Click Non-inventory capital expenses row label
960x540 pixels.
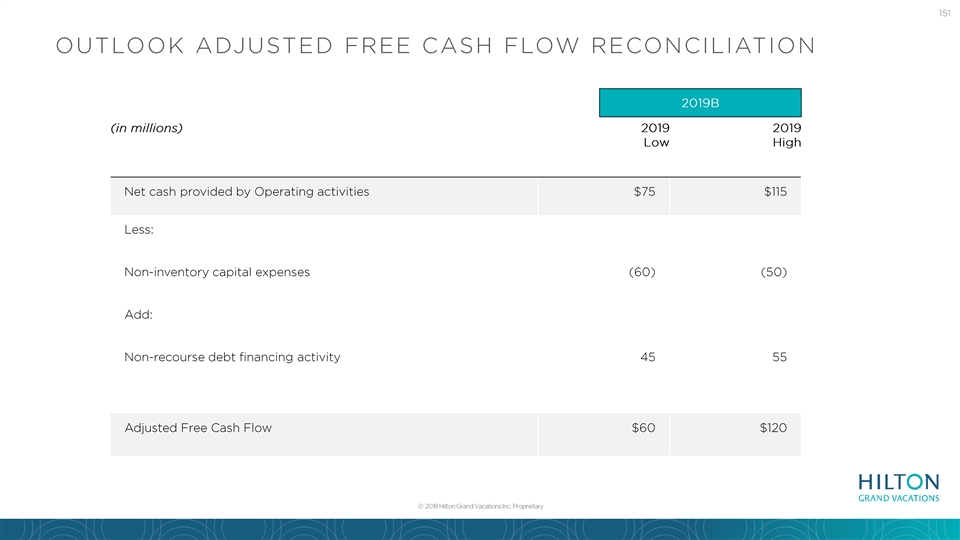217,272
